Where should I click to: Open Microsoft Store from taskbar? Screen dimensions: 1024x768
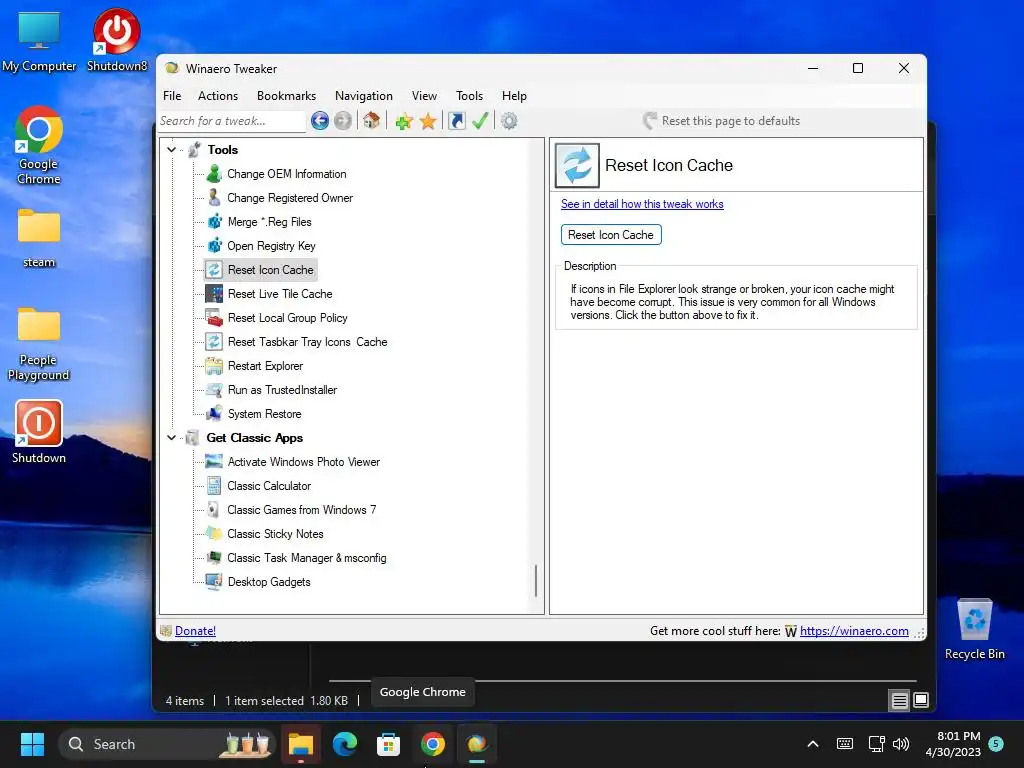pos(389,744)
